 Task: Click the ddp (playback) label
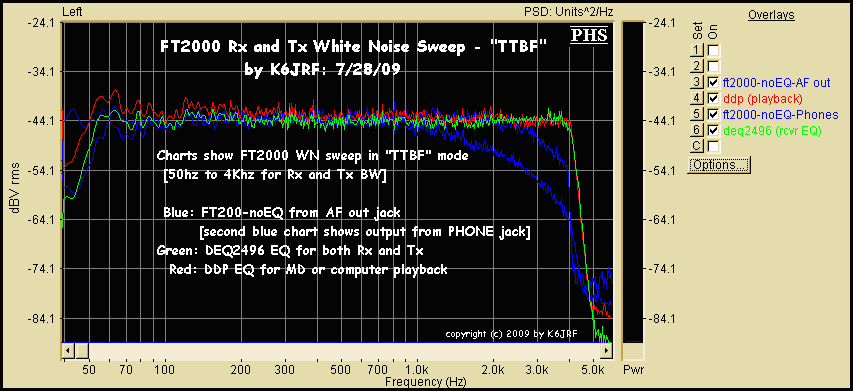[763, 98]
